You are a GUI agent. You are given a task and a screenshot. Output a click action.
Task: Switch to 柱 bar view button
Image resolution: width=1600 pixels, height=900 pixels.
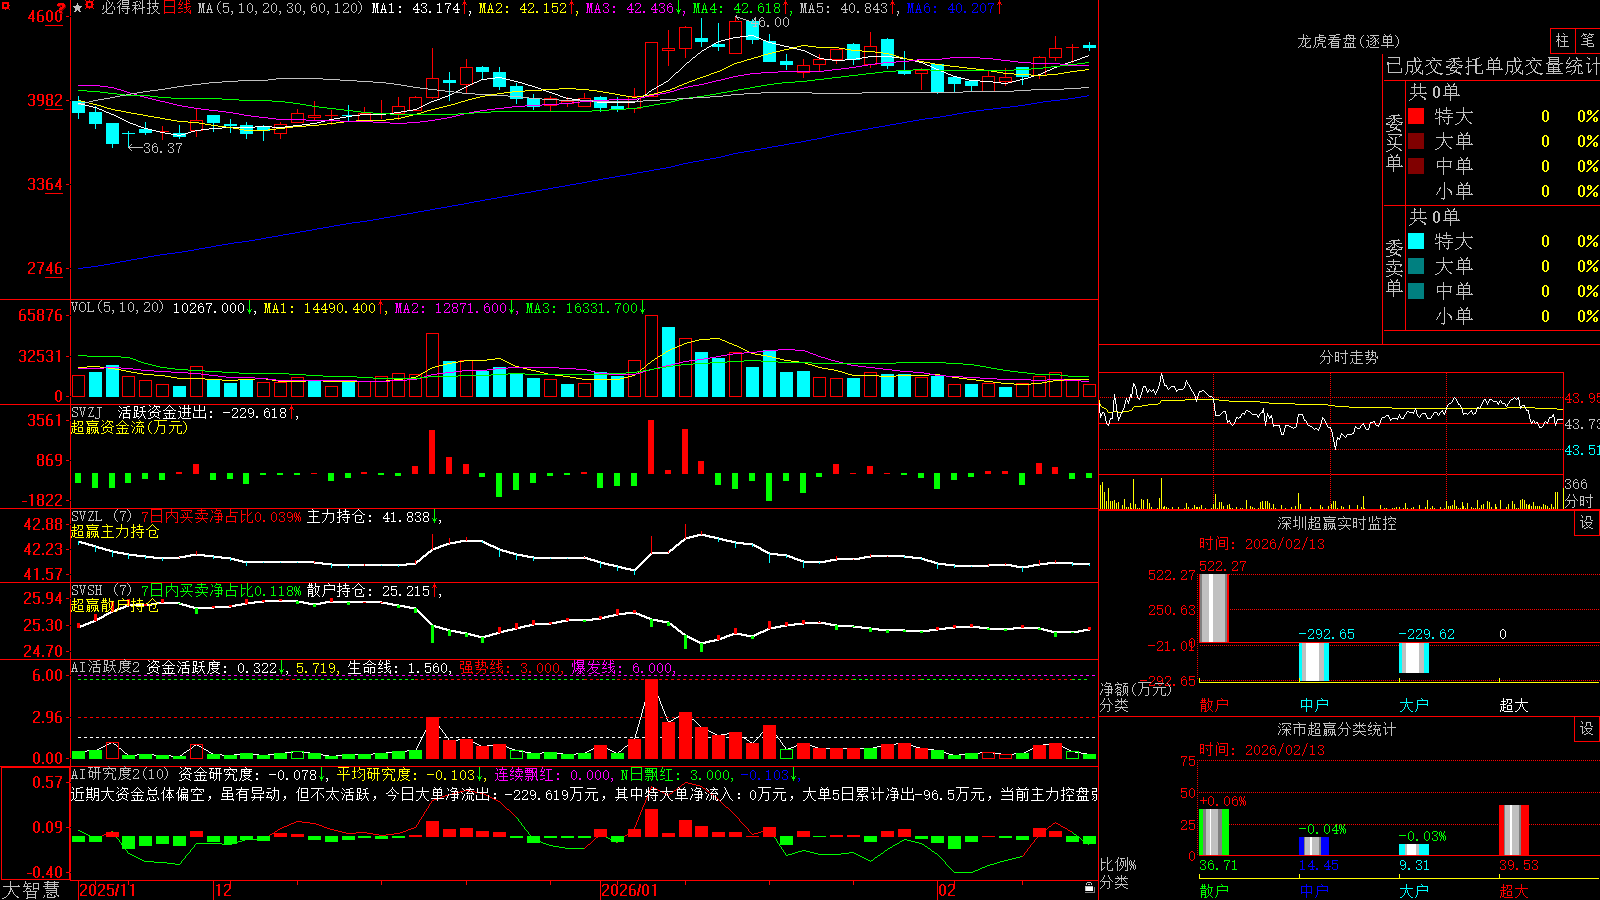click(1562, 40)
